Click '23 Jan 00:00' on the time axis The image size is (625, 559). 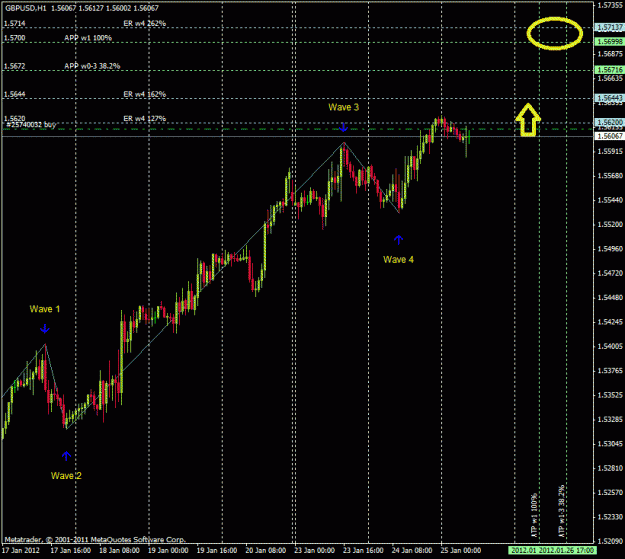314,550
